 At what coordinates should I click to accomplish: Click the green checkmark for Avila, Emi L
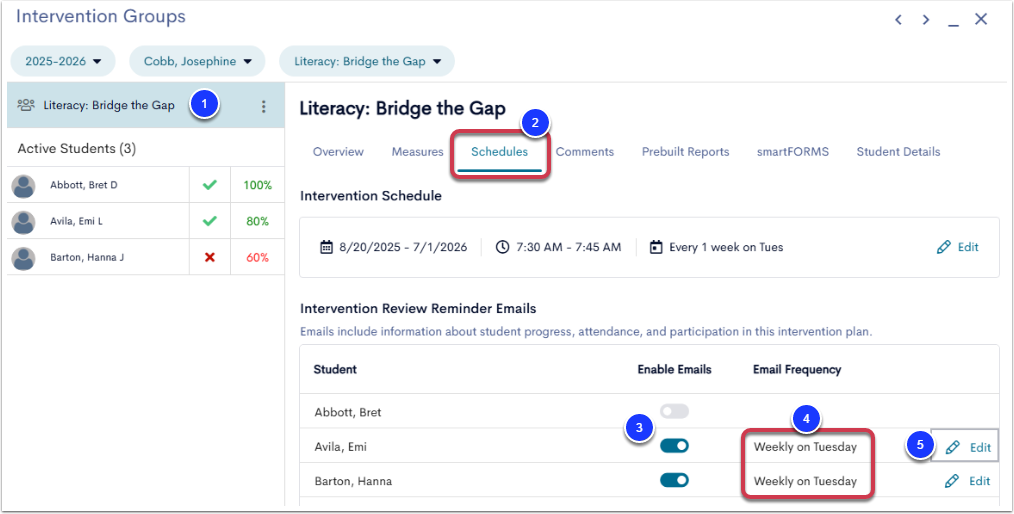210,222
